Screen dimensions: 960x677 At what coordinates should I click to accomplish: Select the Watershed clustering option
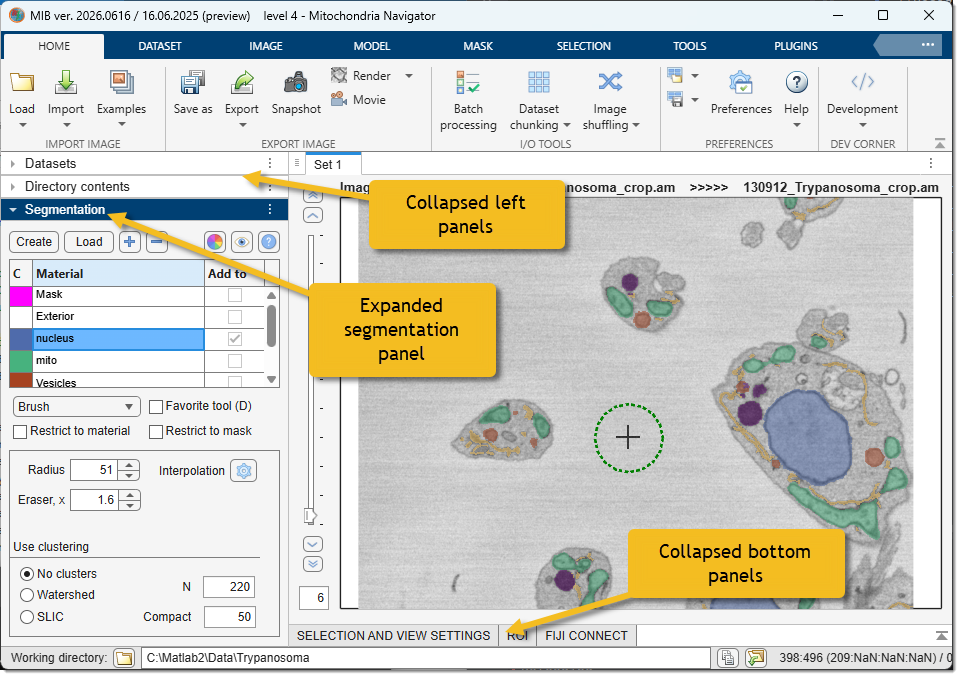[27, 595]
